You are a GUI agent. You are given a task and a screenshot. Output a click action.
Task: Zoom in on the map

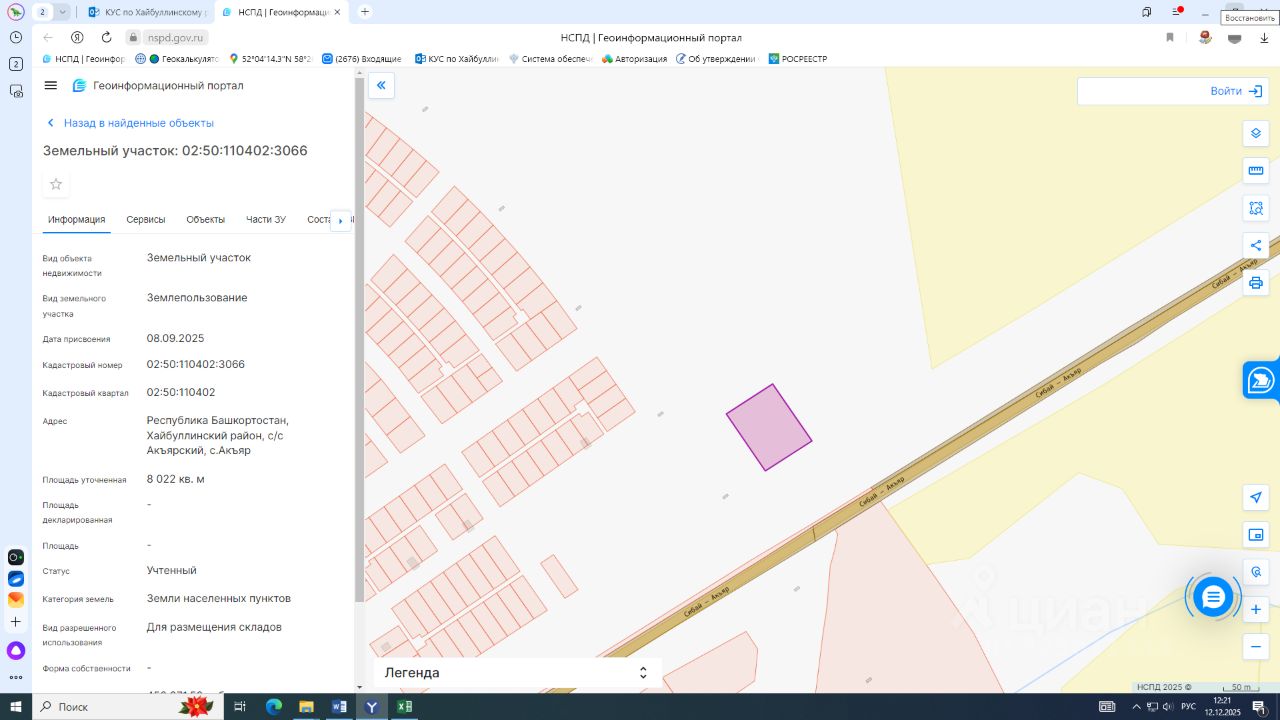click(1256, 609)
